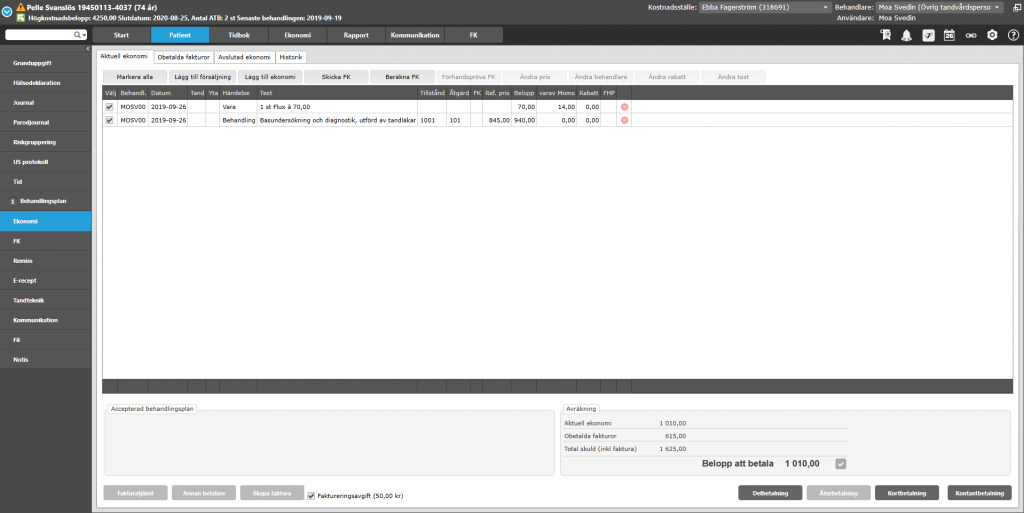Screen dimensions: 1024x513
Task: Delete the Flux item row with red icon
Action: [624, 106]
